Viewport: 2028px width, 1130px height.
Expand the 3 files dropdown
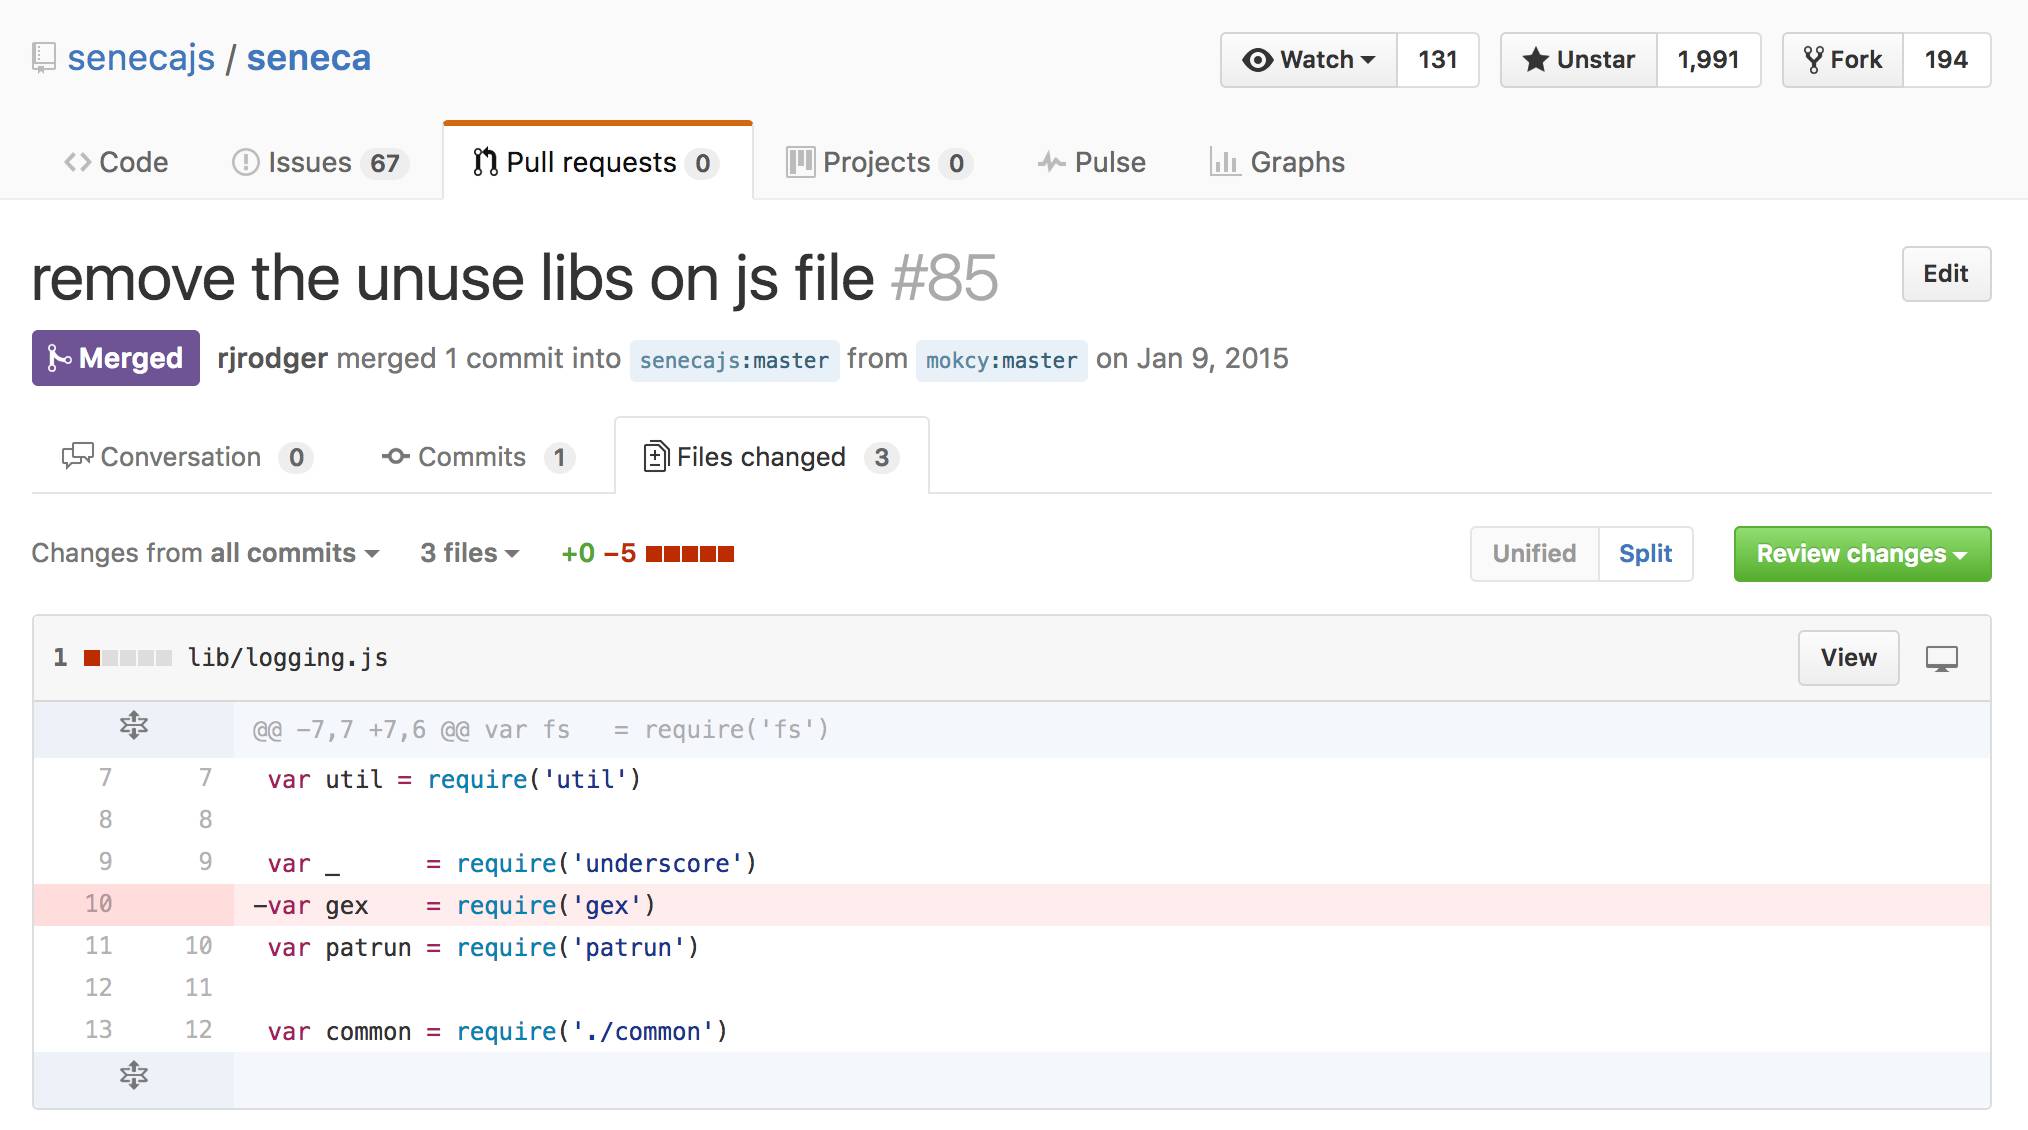[x=469, y=553]
